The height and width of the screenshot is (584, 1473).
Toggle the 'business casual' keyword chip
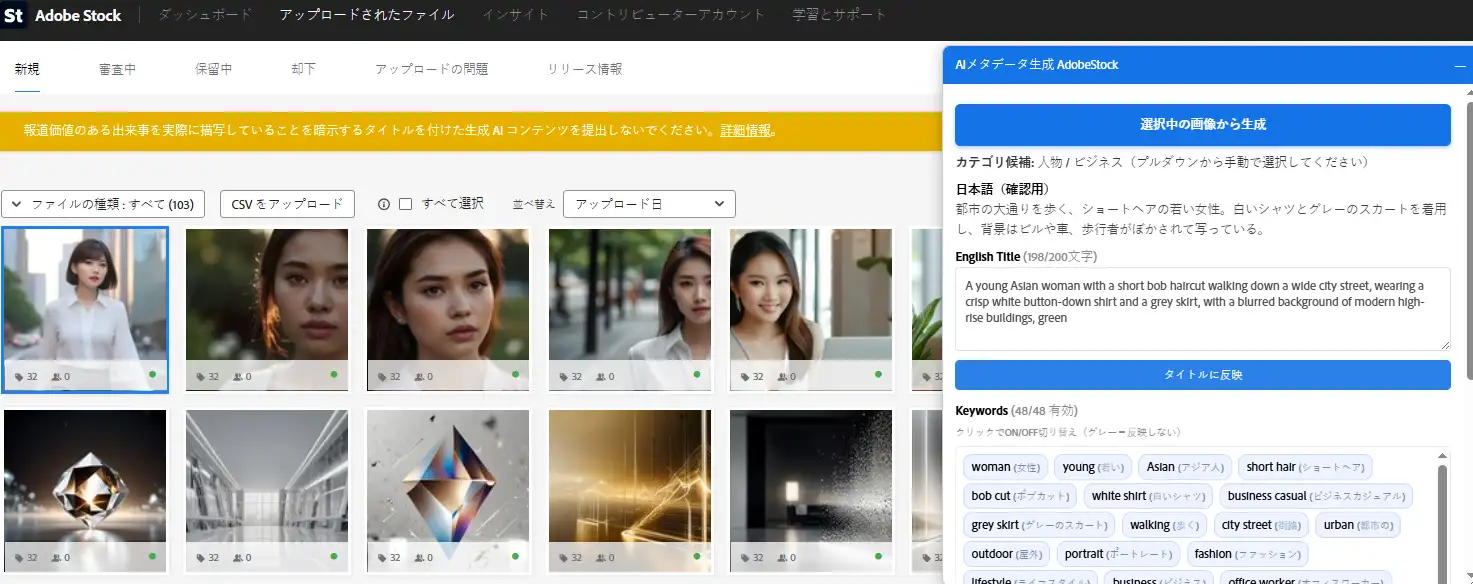1316,496
